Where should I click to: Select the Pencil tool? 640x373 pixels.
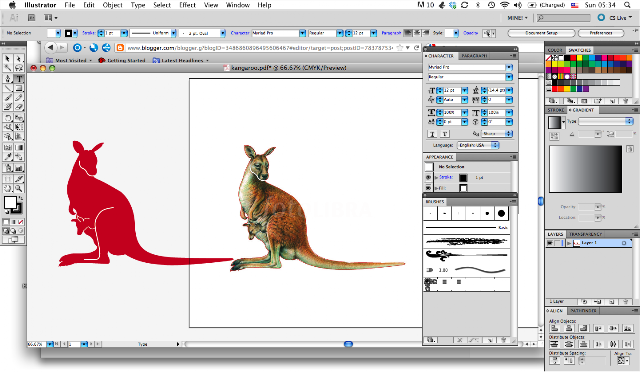click(19, 98)
